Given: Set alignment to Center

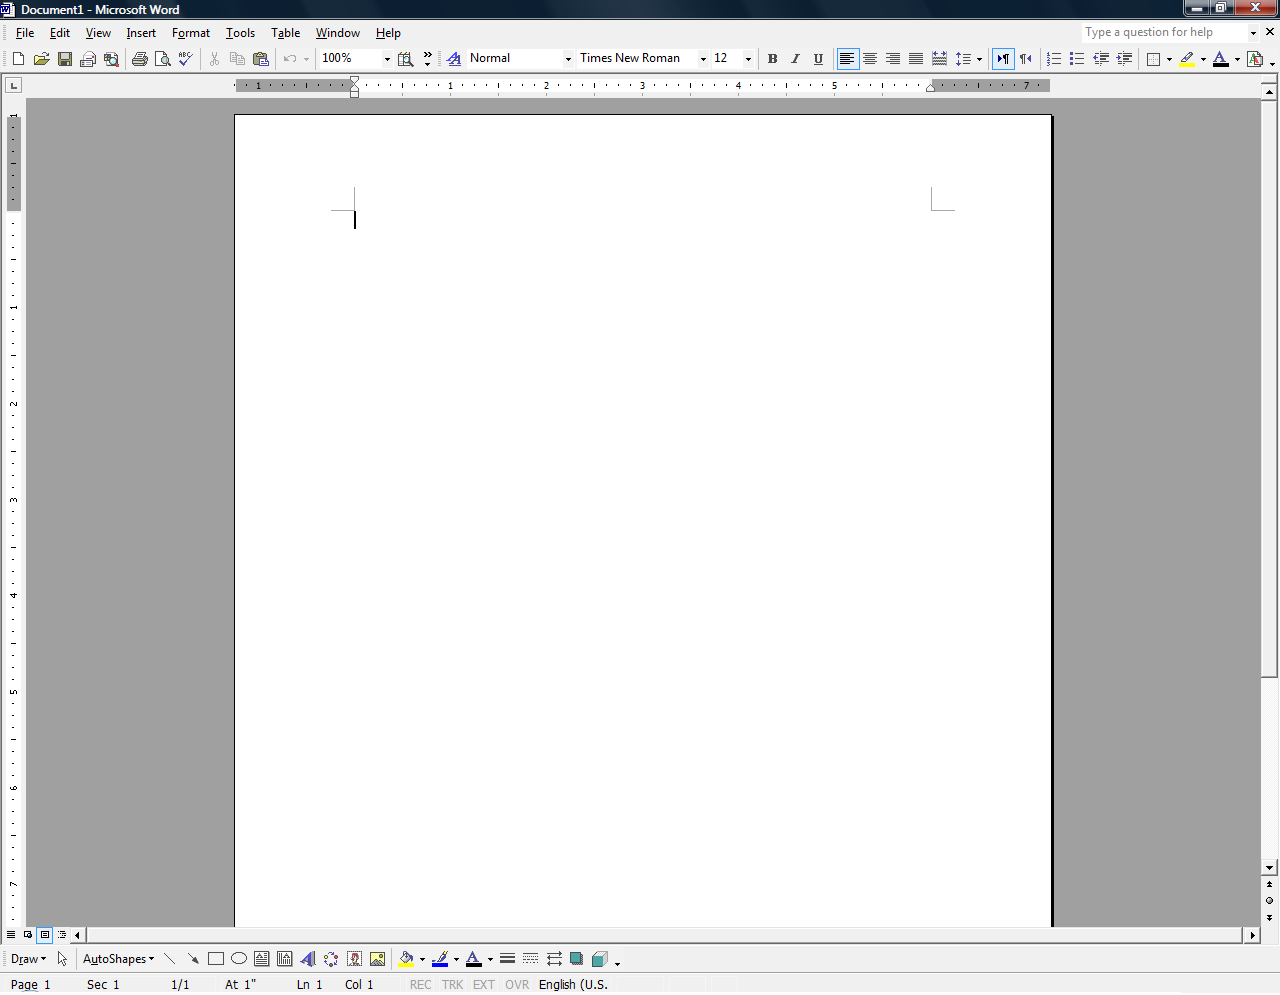Looking at the screenshot, I should (870, 59).
